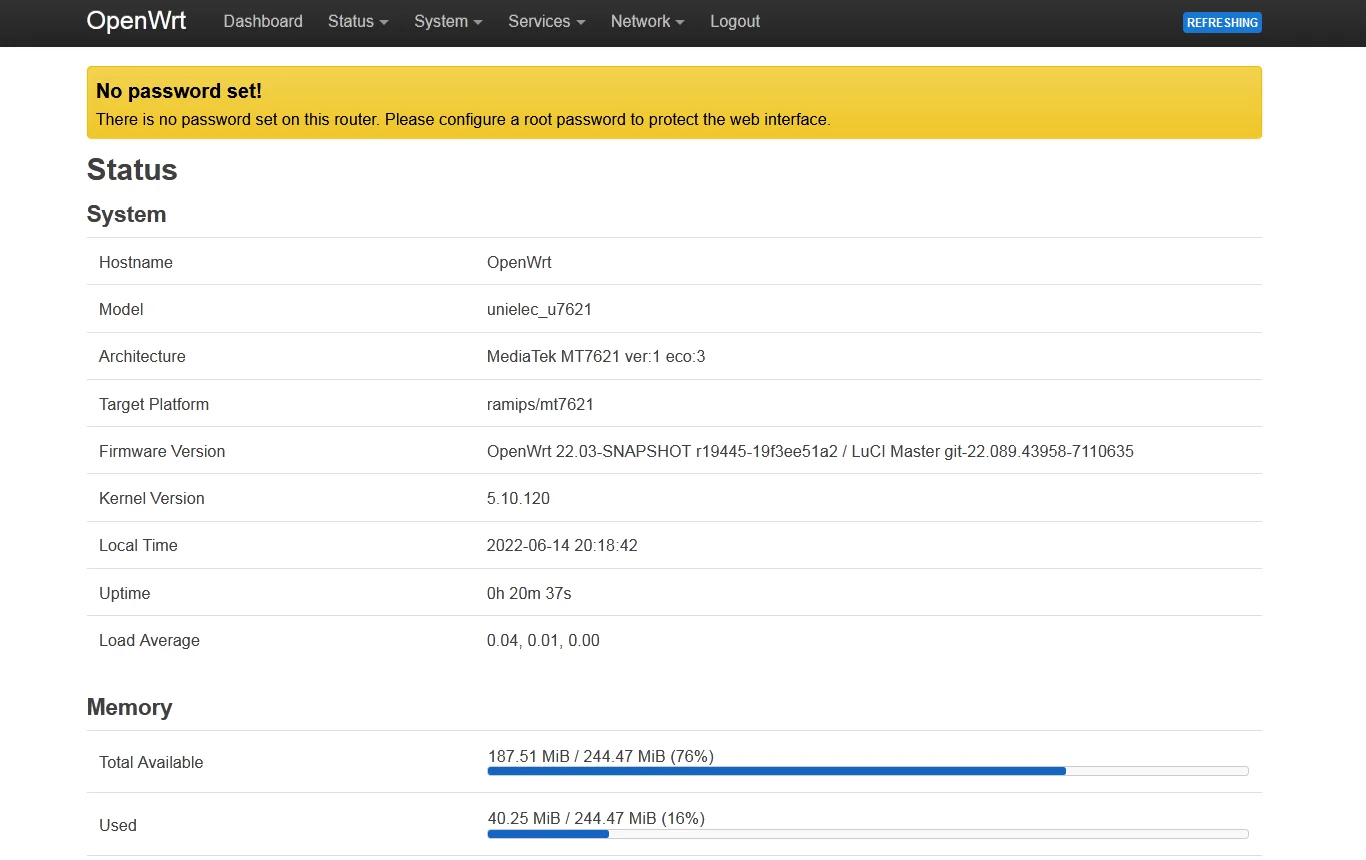Click the Memory section heading
Image resolution: width=1366 pixels, height=860 pixels.
[x=129, y=707]
